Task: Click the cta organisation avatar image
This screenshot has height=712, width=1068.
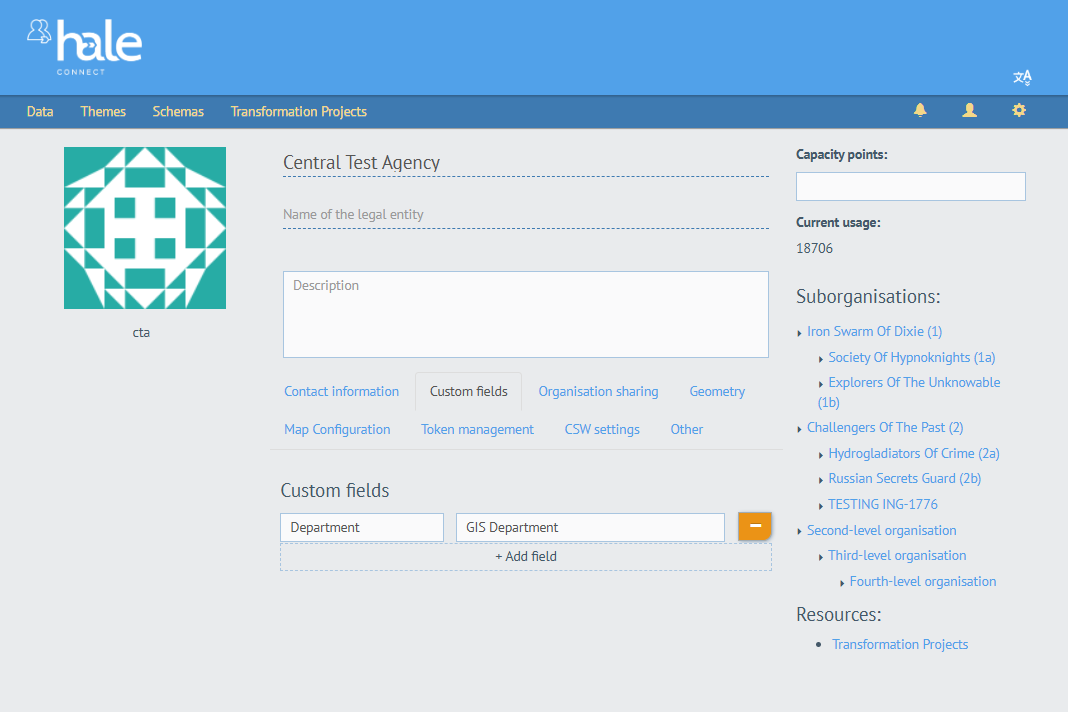Action: point(145,228)
